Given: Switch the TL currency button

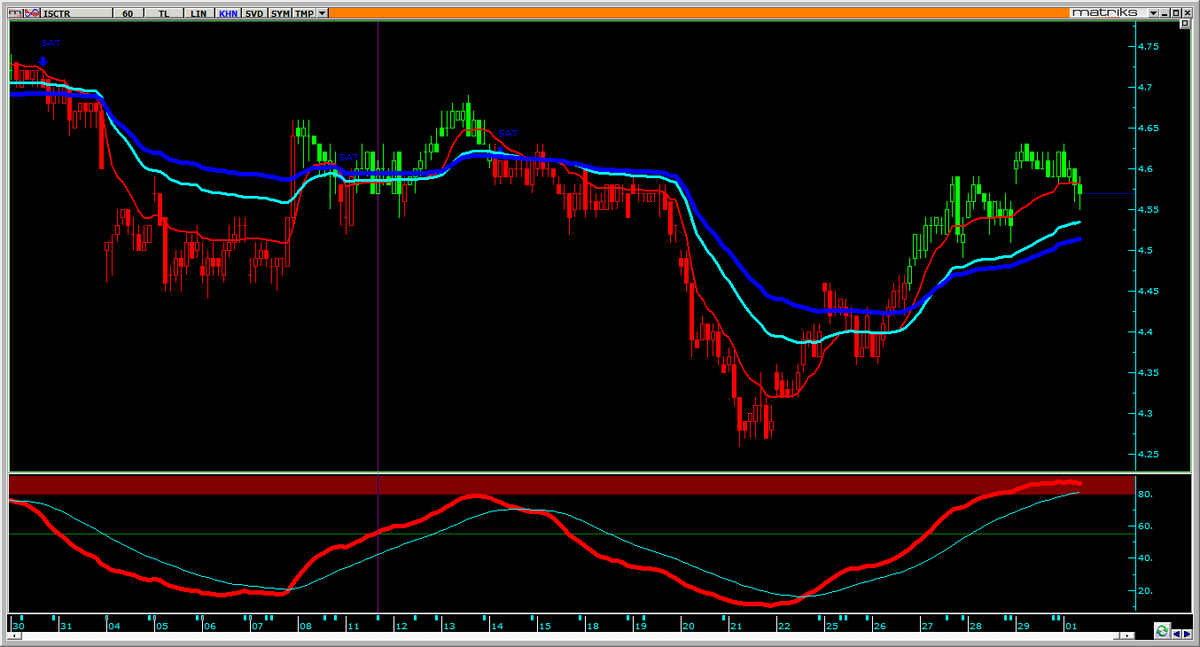Looking at the screenshot, I should pyautogui.click(x=164, y=13).
